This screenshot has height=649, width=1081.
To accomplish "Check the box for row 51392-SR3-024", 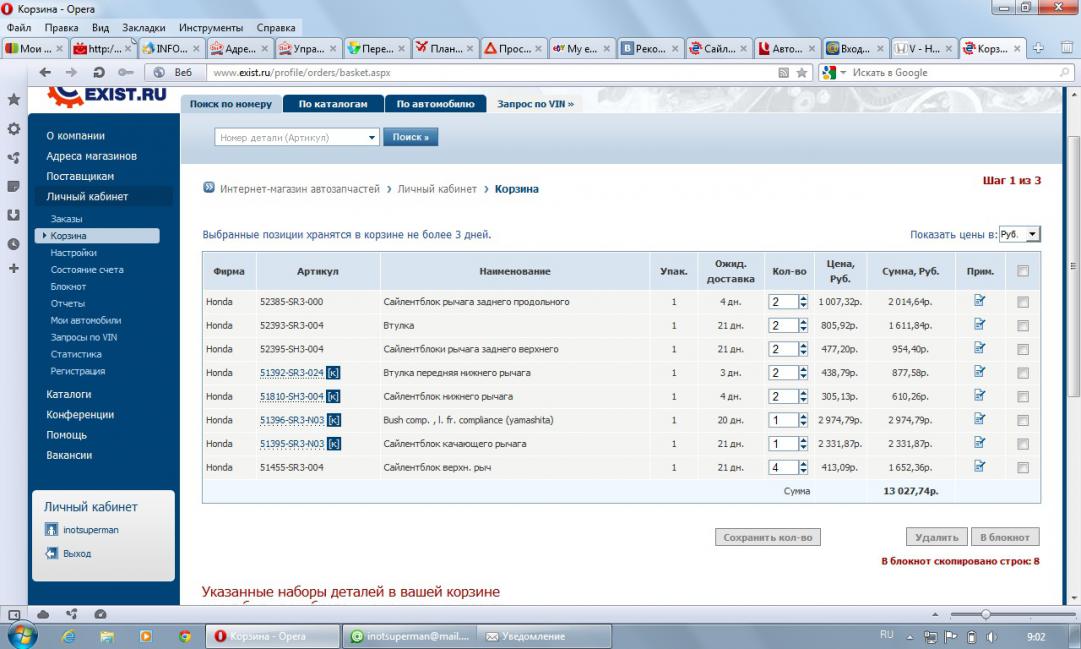I will [x=1022, y=373].
